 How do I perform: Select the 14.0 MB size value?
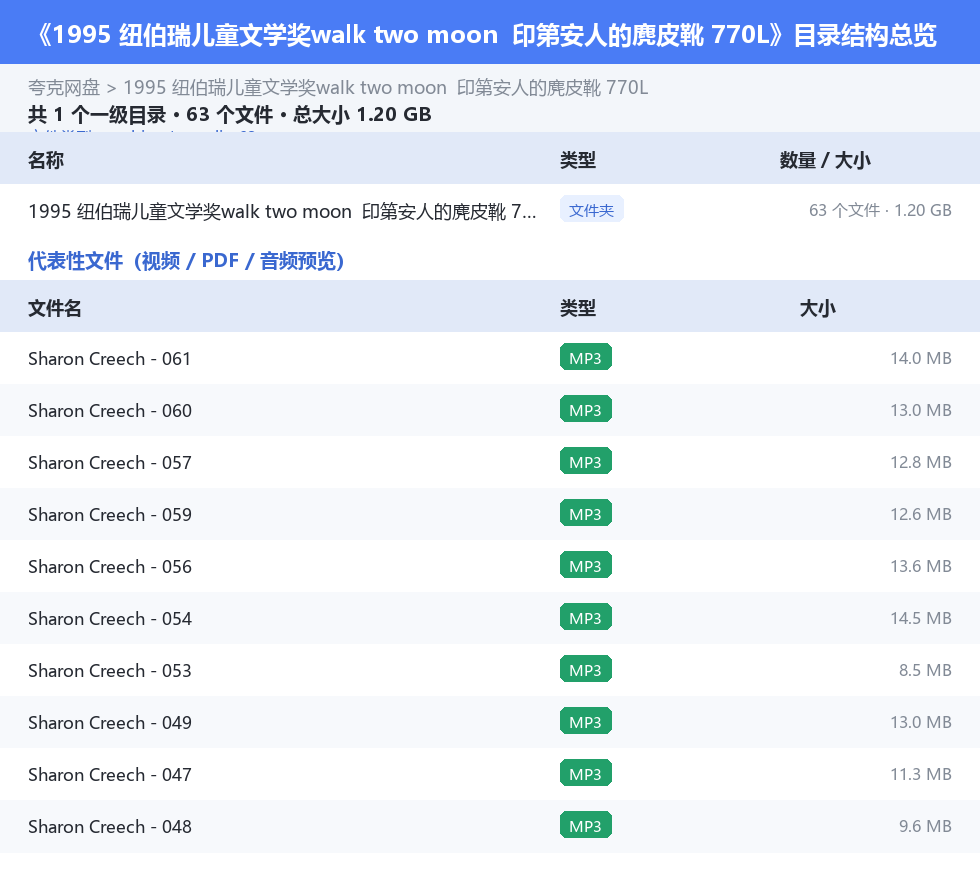[x=921, y=358]
